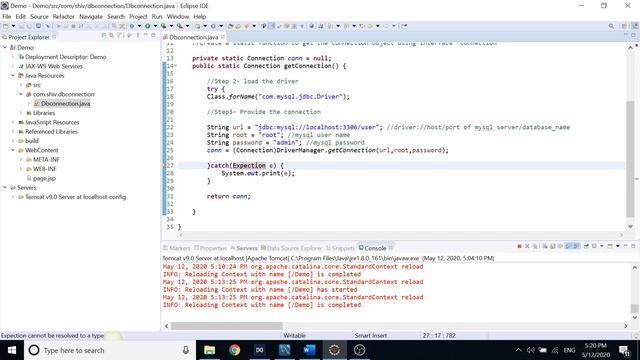Open the Window menu
This screenshot has width=640, height=360.
(178, 16)
